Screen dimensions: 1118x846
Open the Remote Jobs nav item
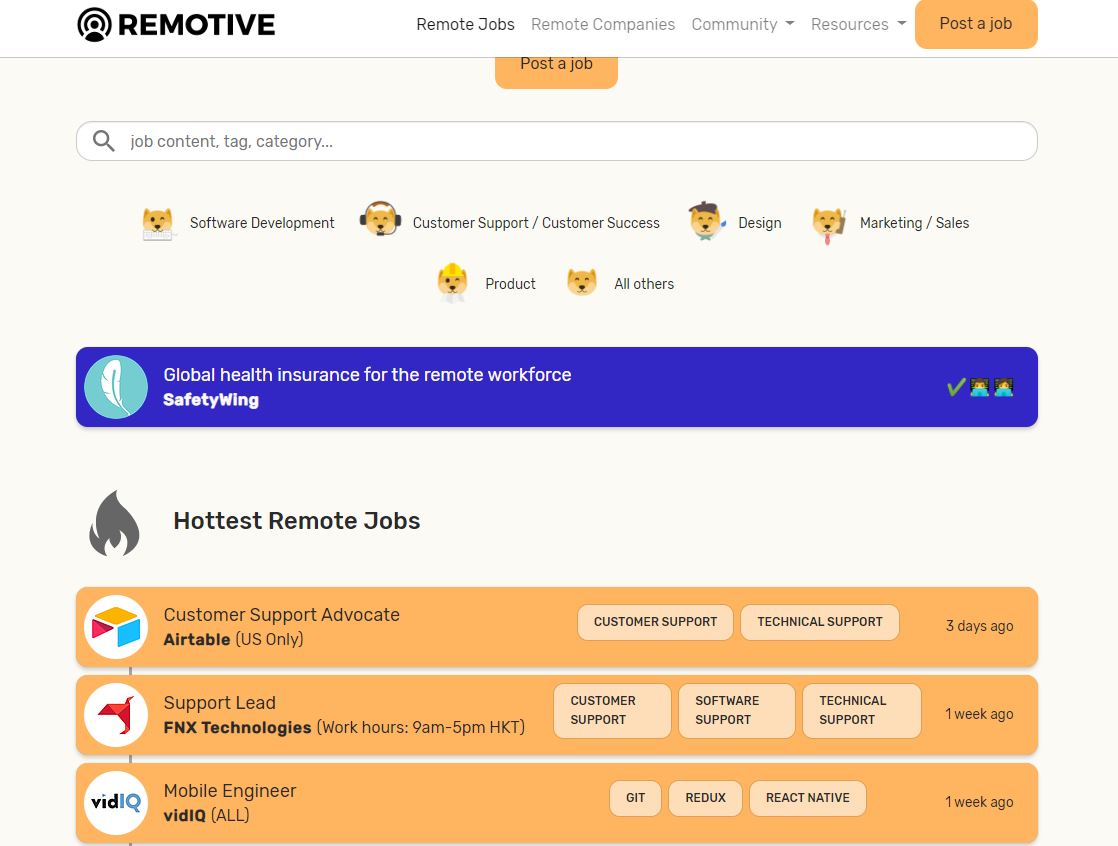[466, 24]
